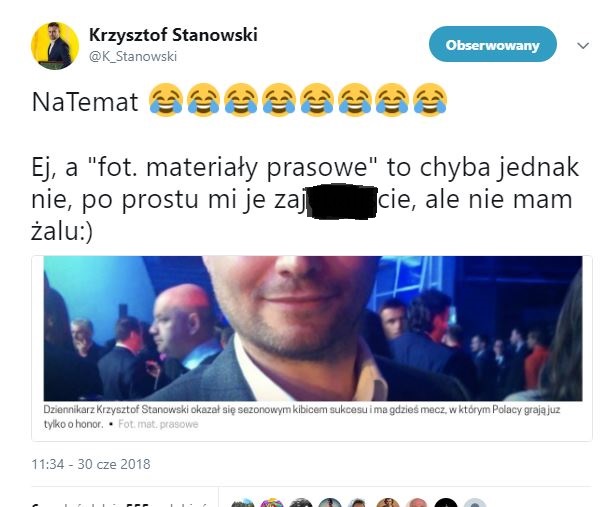The width and height of the screenshot is (609, 507).
Task: Click the solid black liker avatar
Action: click(446, 502)
